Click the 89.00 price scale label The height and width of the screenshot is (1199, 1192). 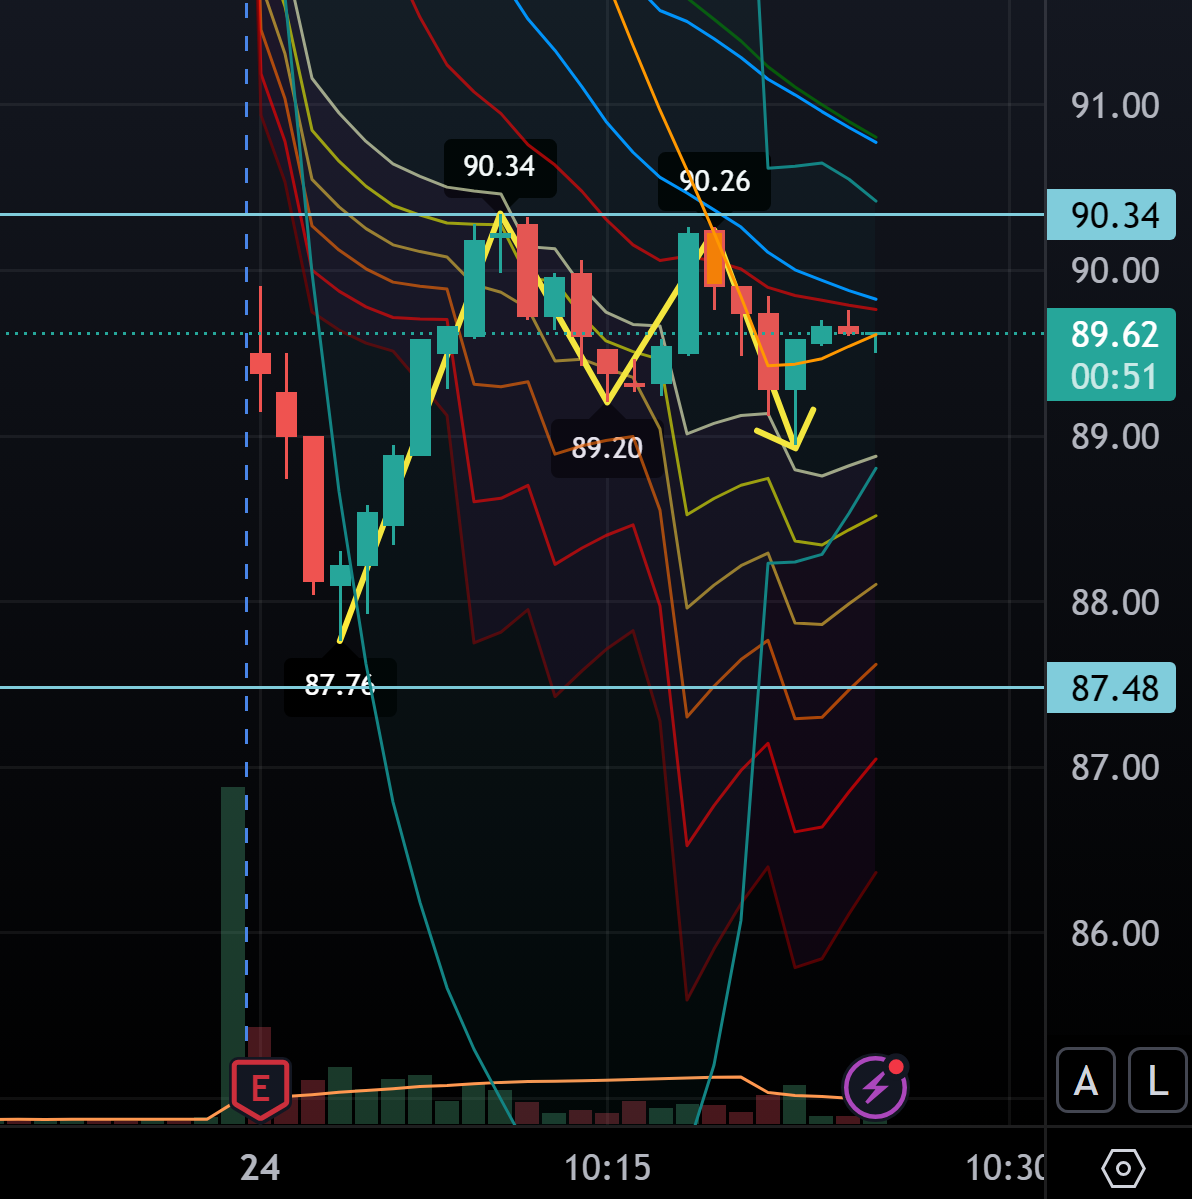1115,437
